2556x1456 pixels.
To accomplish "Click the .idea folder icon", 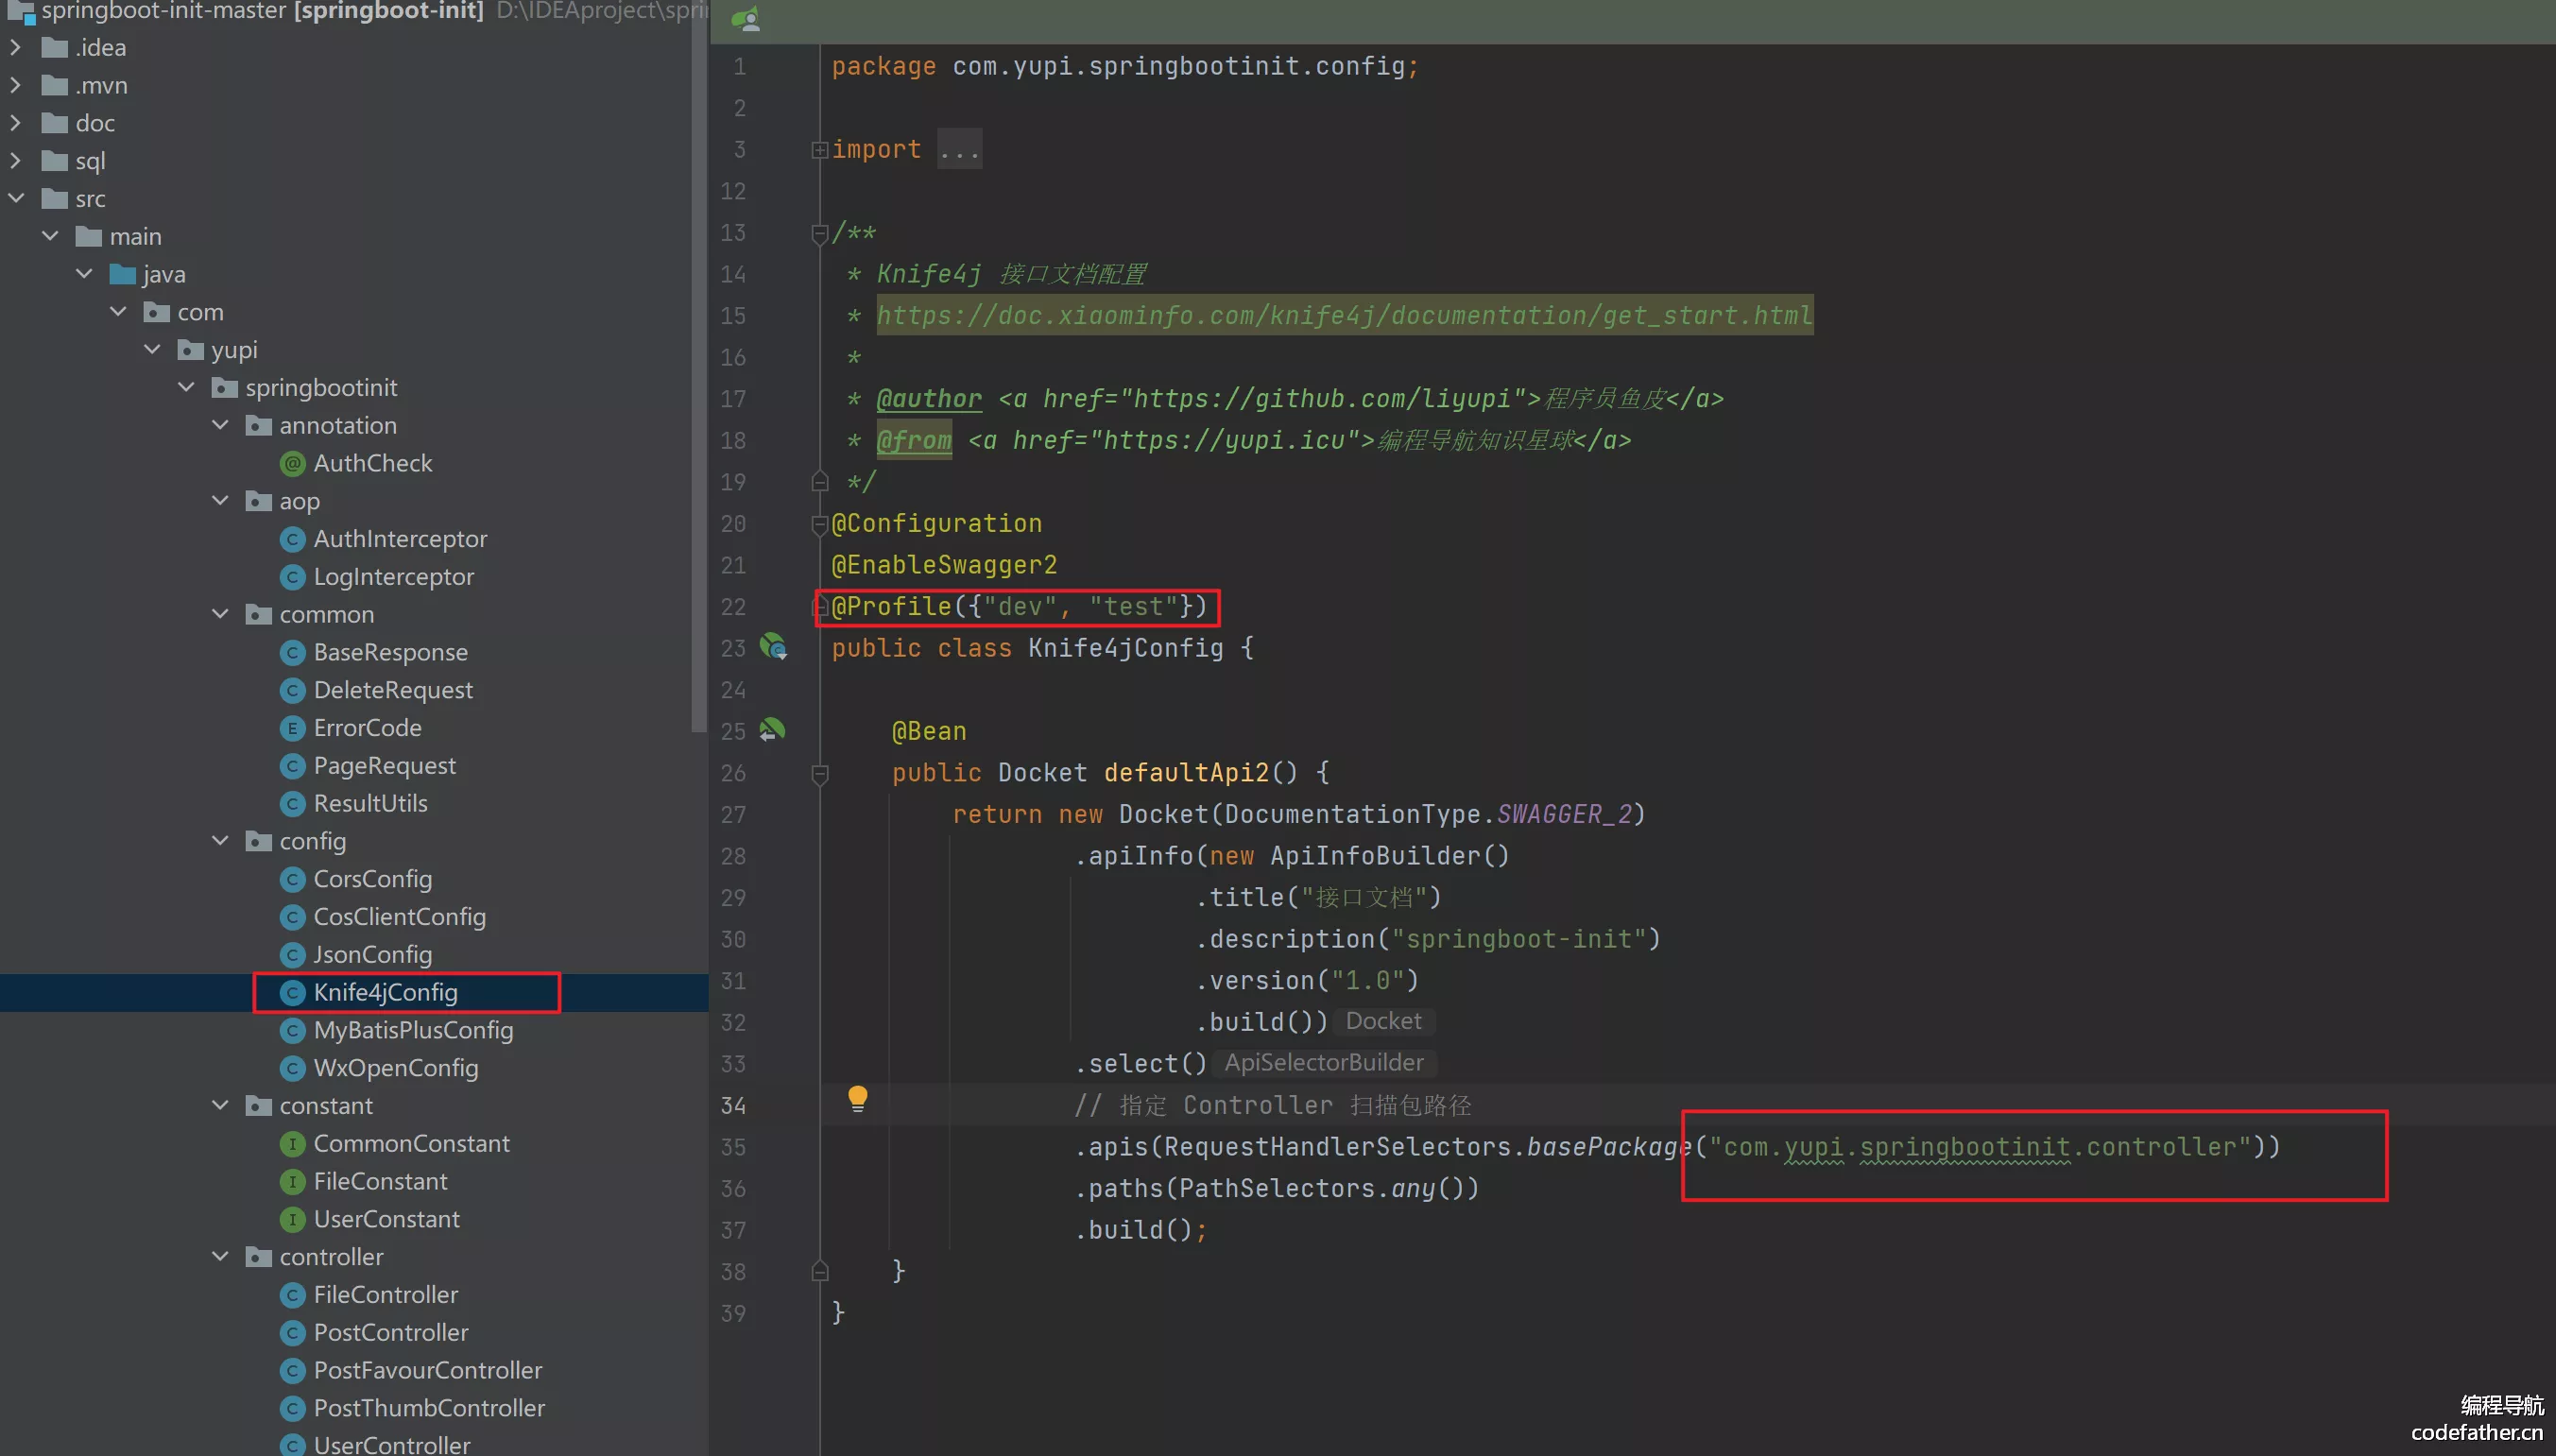I will click(54, 47).
